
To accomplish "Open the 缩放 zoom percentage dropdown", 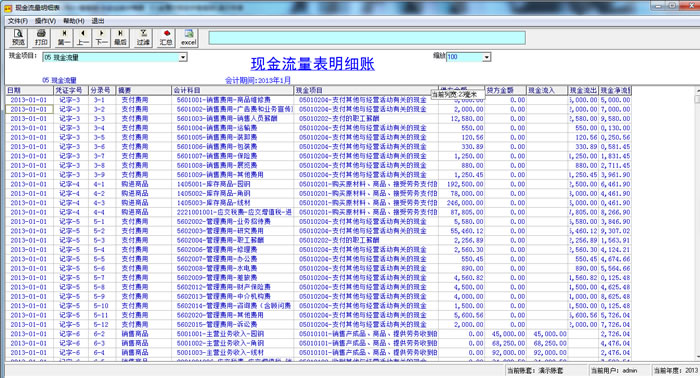I will [487, 57].
